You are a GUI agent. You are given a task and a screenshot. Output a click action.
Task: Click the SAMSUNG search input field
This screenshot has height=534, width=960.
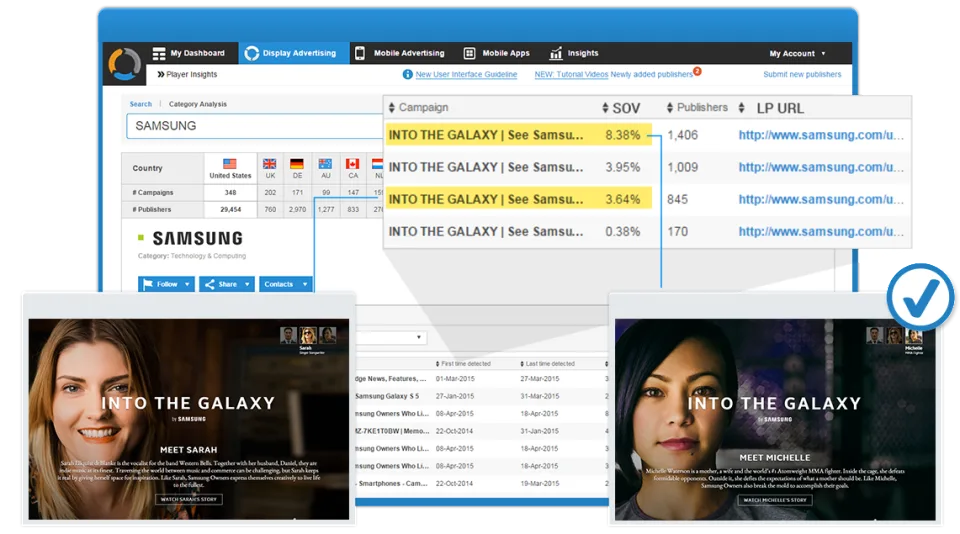[x=255, y=126]
